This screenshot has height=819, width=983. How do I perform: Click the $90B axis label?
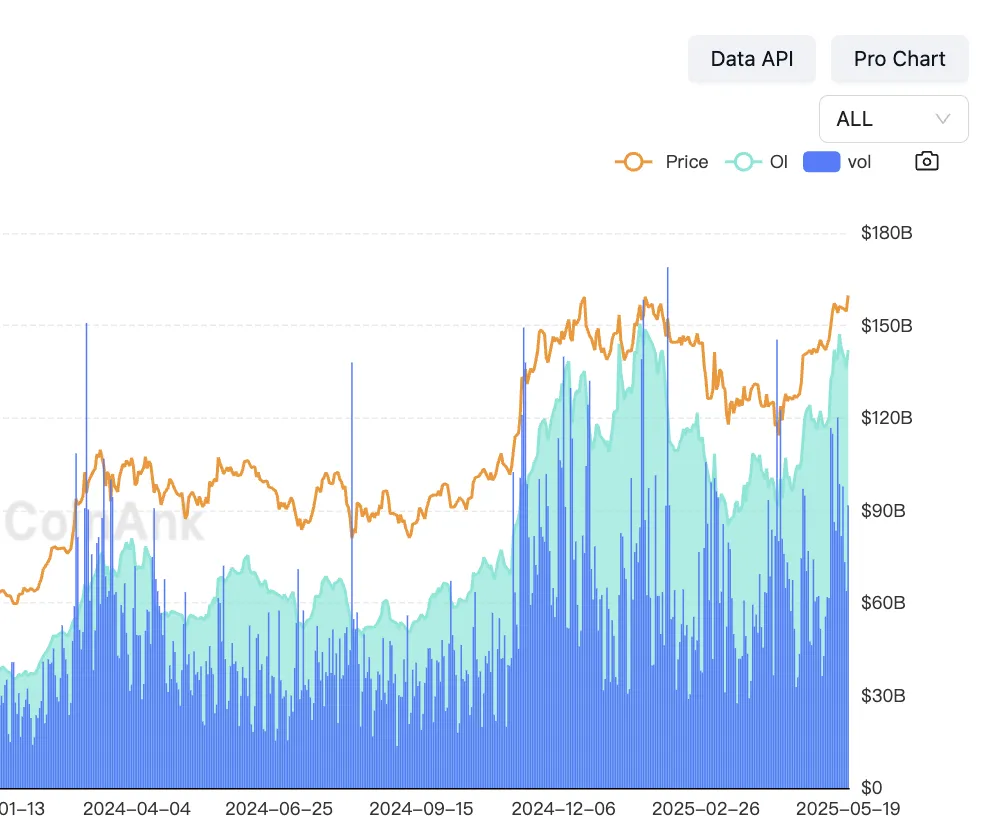point(883,510)
